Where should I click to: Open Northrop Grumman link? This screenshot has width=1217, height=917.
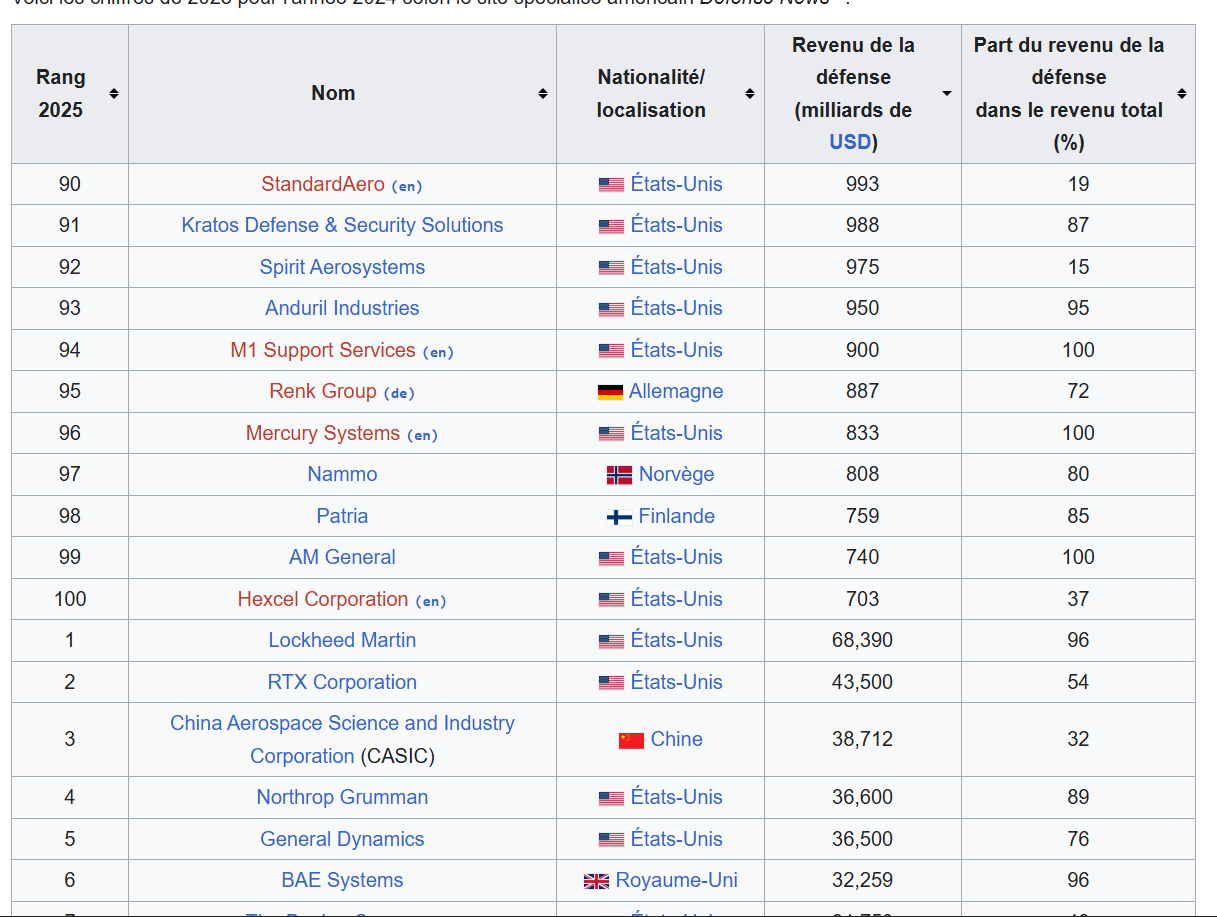pyautogui.click(x=342, y=797)
